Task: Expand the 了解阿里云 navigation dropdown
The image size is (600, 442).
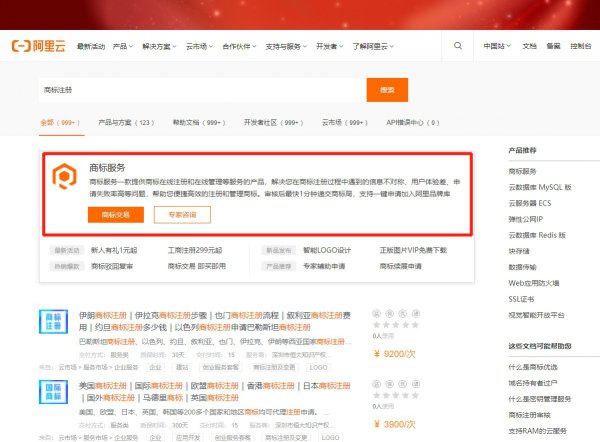Action: click(373, 46)
